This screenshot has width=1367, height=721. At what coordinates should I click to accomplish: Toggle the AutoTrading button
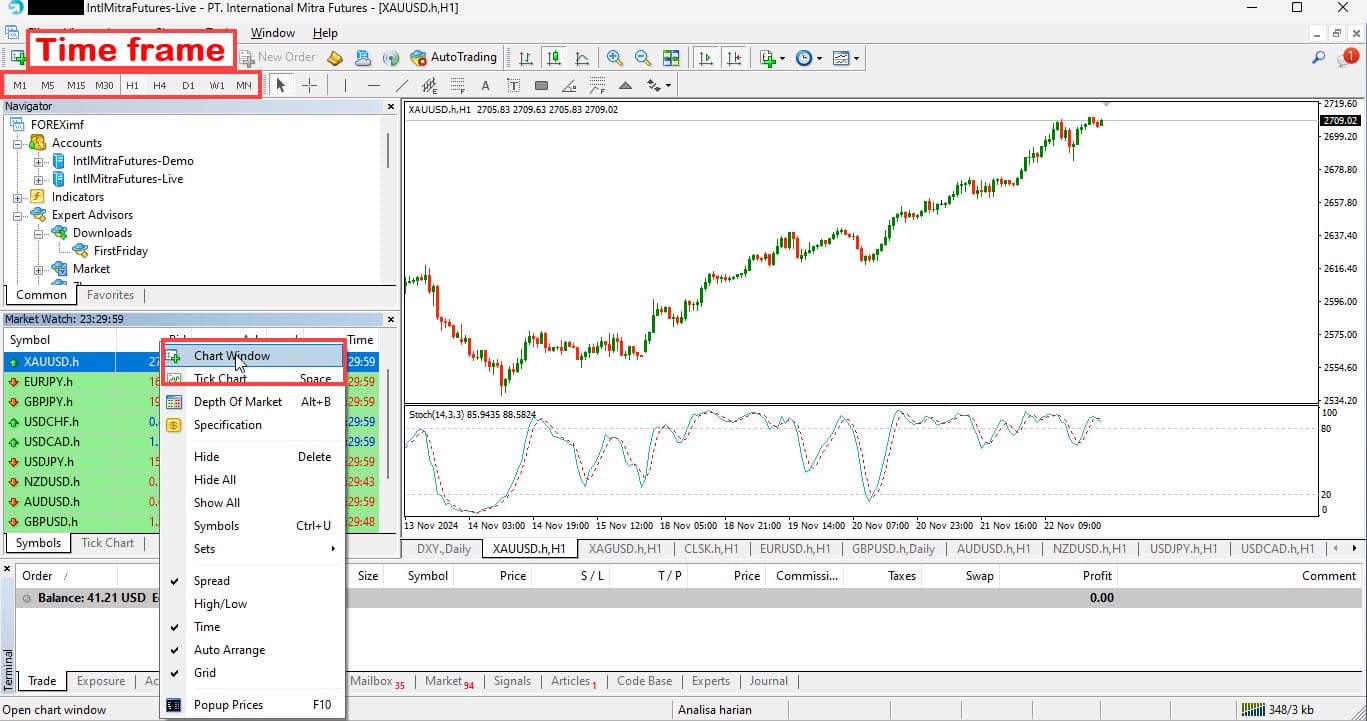click(454, 58)
